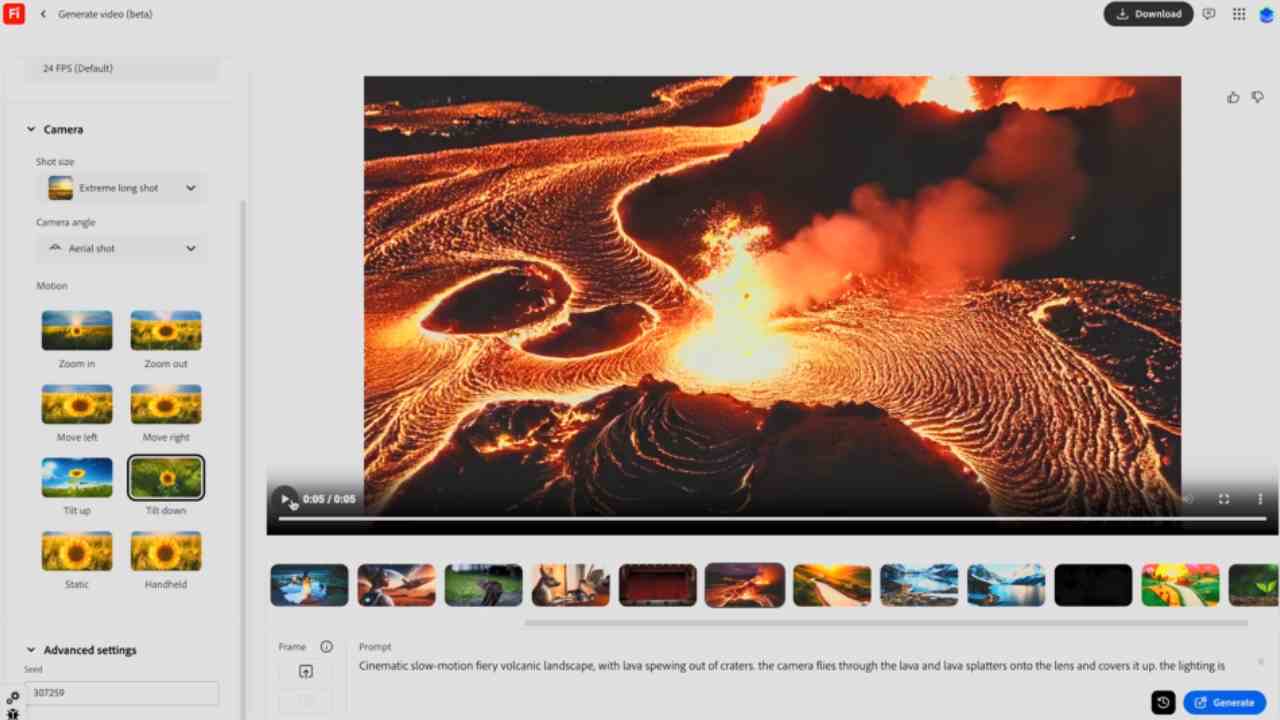The height and width of the screenshot is (720, 1280).
Task: Select Move right camera motion
Action: point(166,404)
